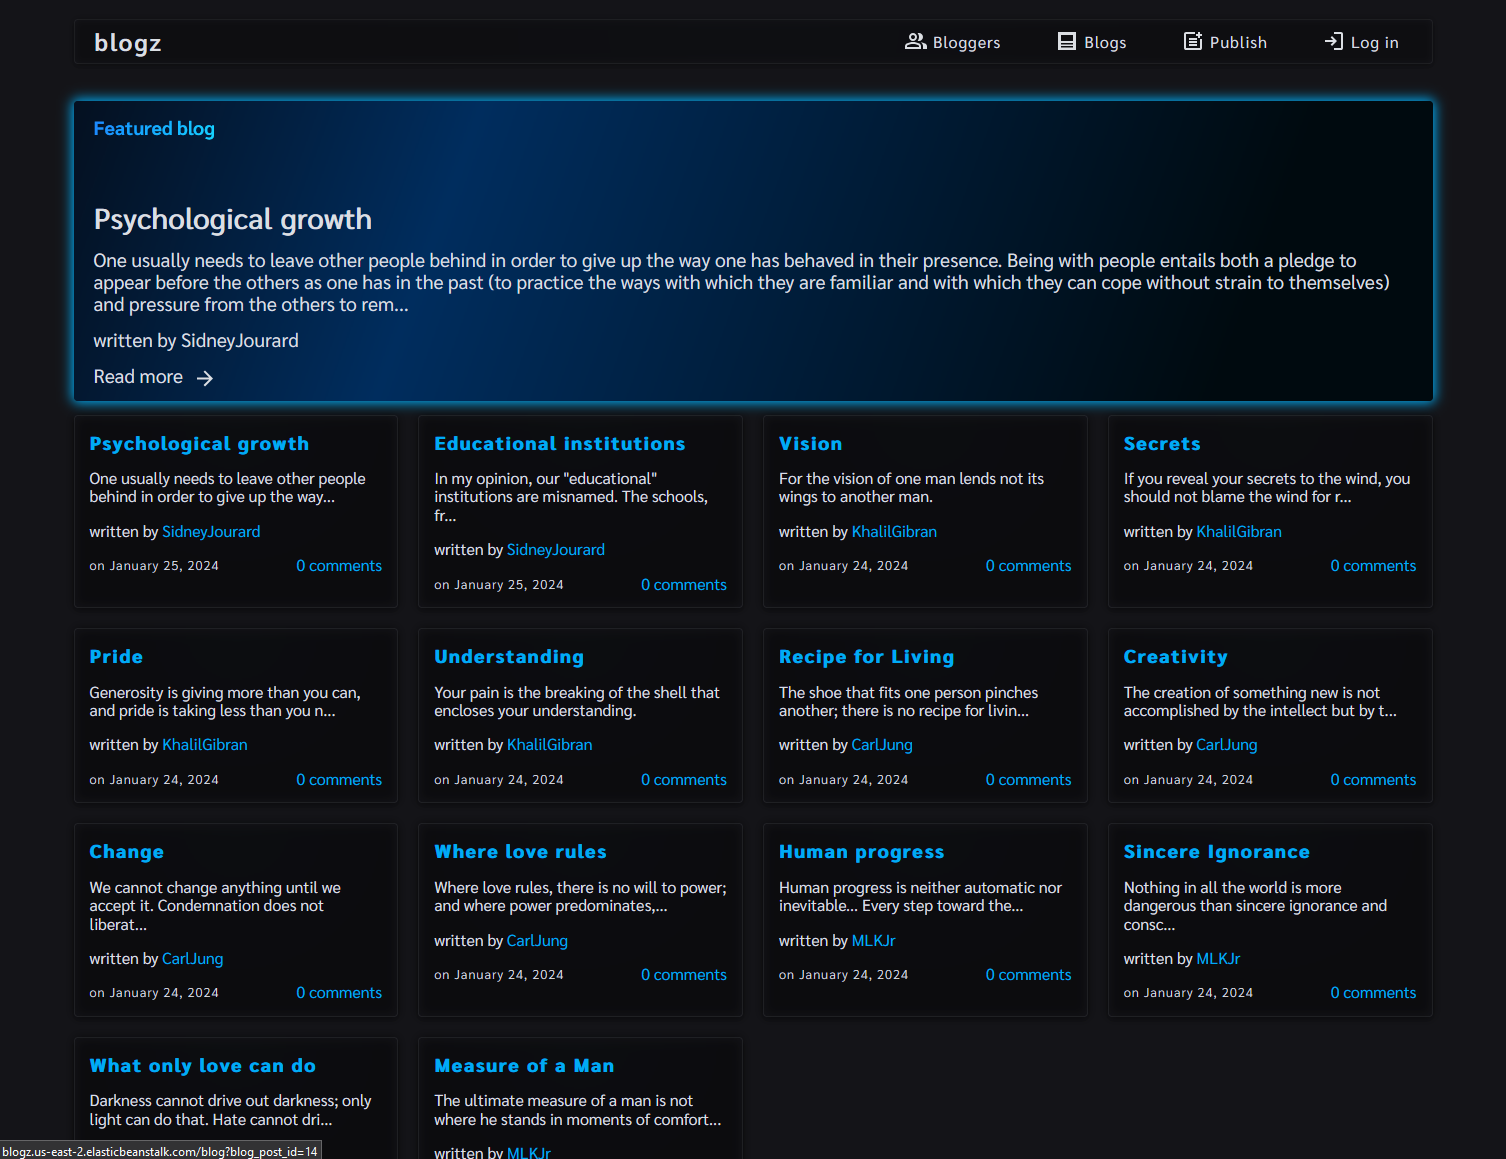Open the Where love rules post
This screenshot has height=1159, width=1506.
tap(520, 852)
